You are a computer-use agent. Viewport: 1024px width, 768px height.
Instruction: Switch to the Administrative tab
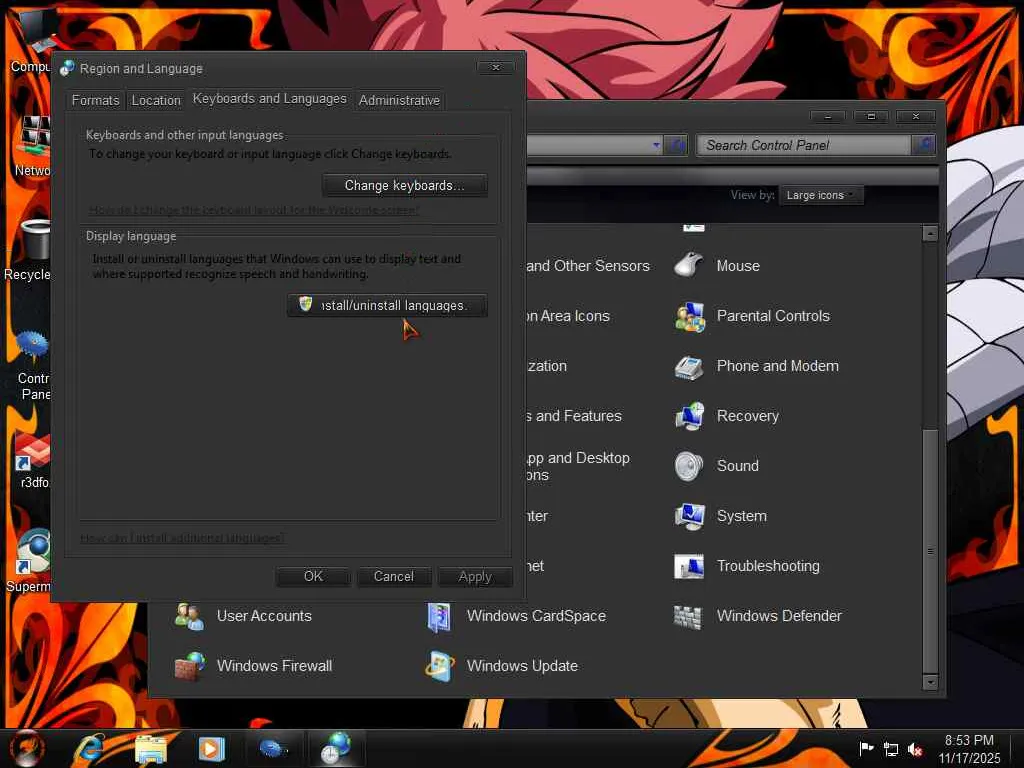click(x=399, y=101)
